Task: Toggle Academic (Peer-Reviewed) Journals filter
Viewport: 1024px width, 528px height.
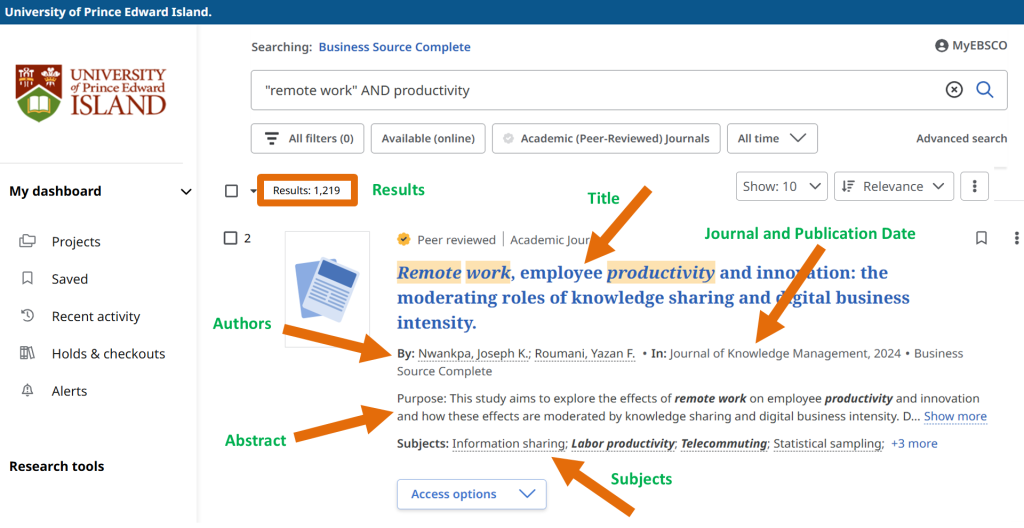Action: pyautogui.click(x=606, y=139)
